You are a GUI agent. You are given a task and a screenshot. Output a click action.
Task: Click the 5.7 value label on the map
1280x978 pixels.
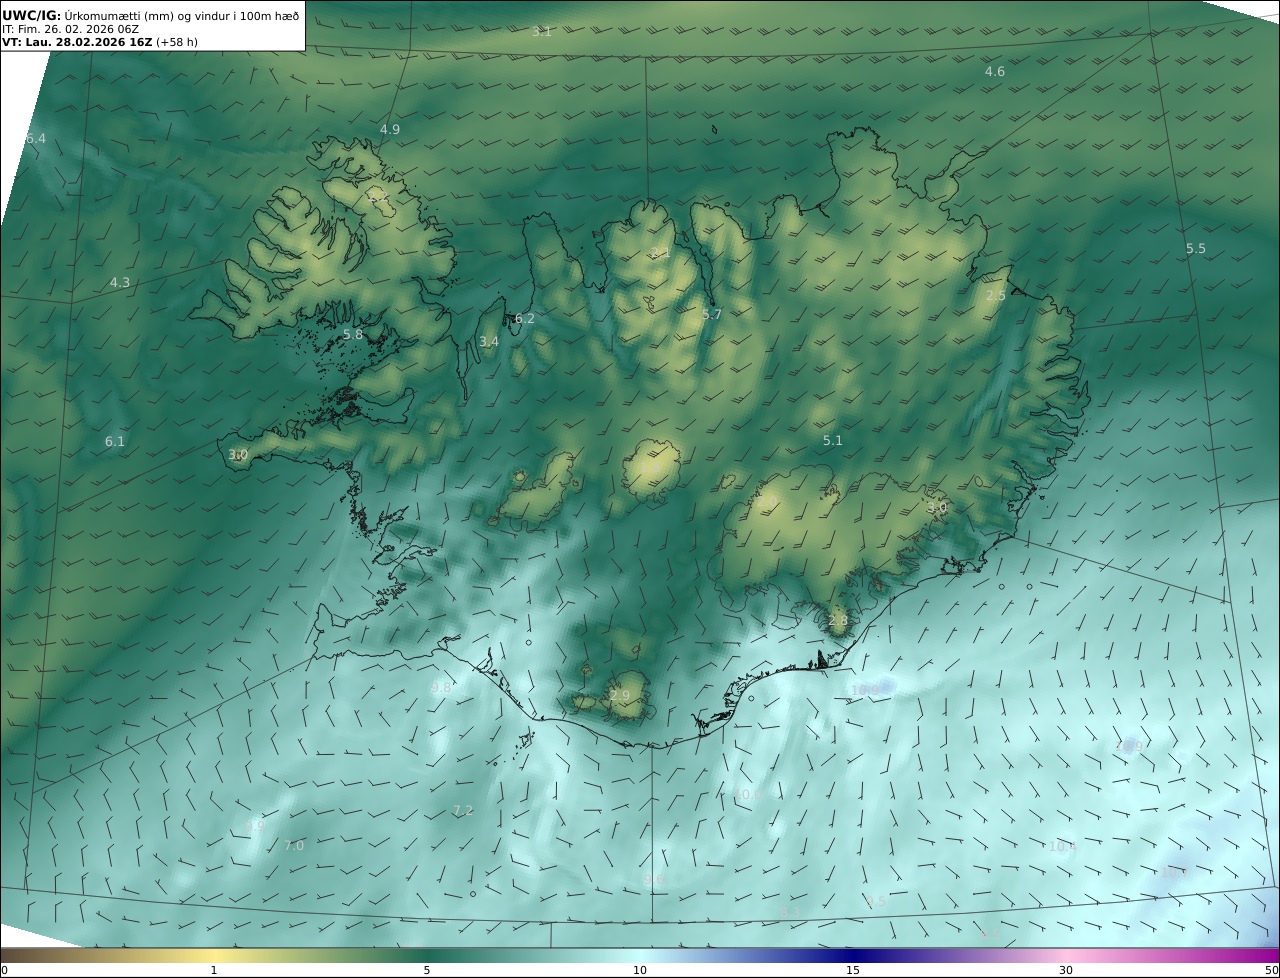711,315
